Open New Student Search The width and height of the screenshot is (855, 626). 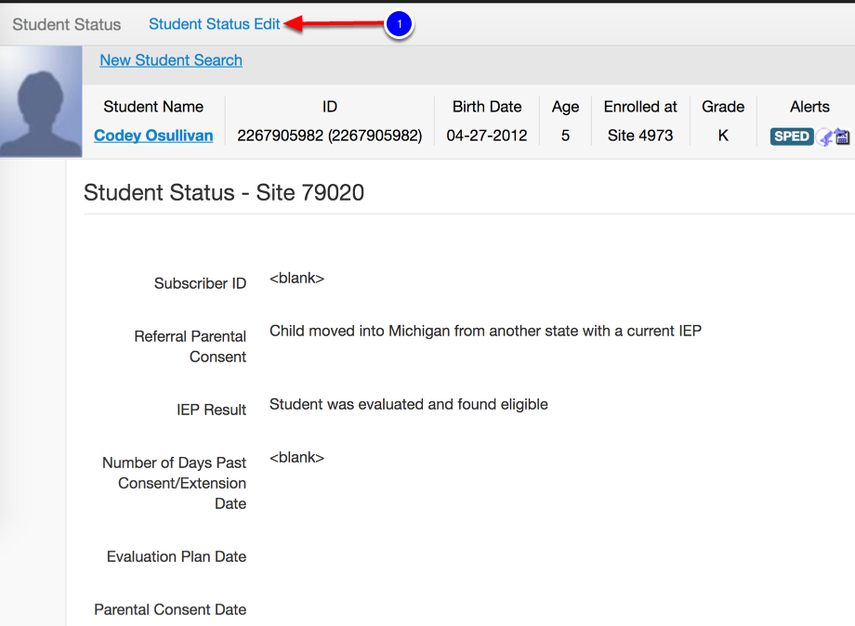click(170, 60)
